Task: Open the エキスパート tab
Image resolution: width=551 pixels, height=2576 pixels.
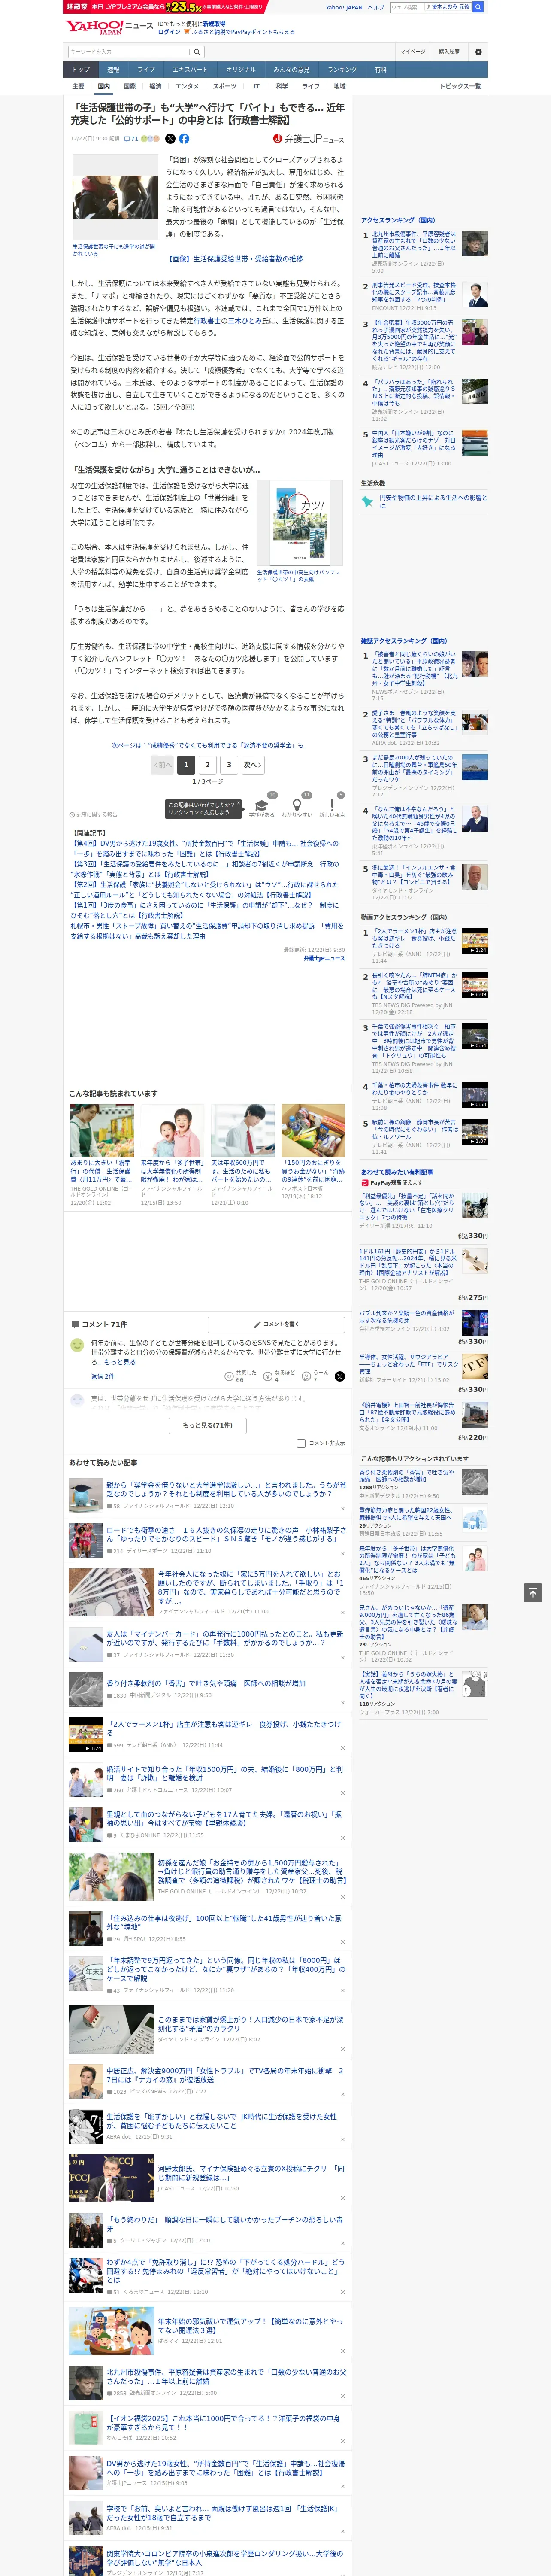Action: pos(190,70)
